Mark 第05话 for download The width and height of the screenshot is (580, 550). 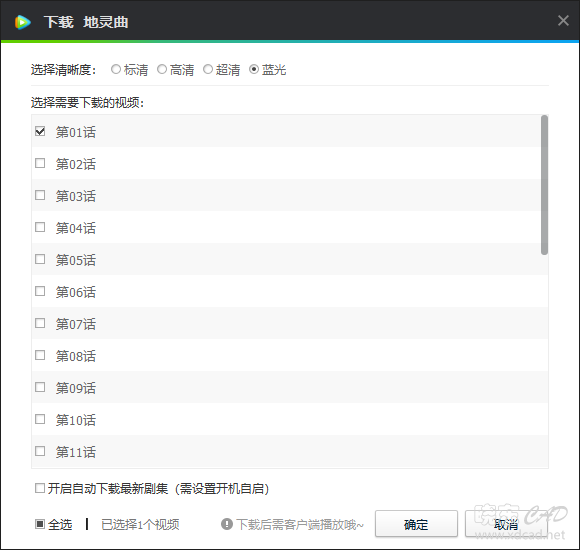pyautogui.click(x=40, y=259)
